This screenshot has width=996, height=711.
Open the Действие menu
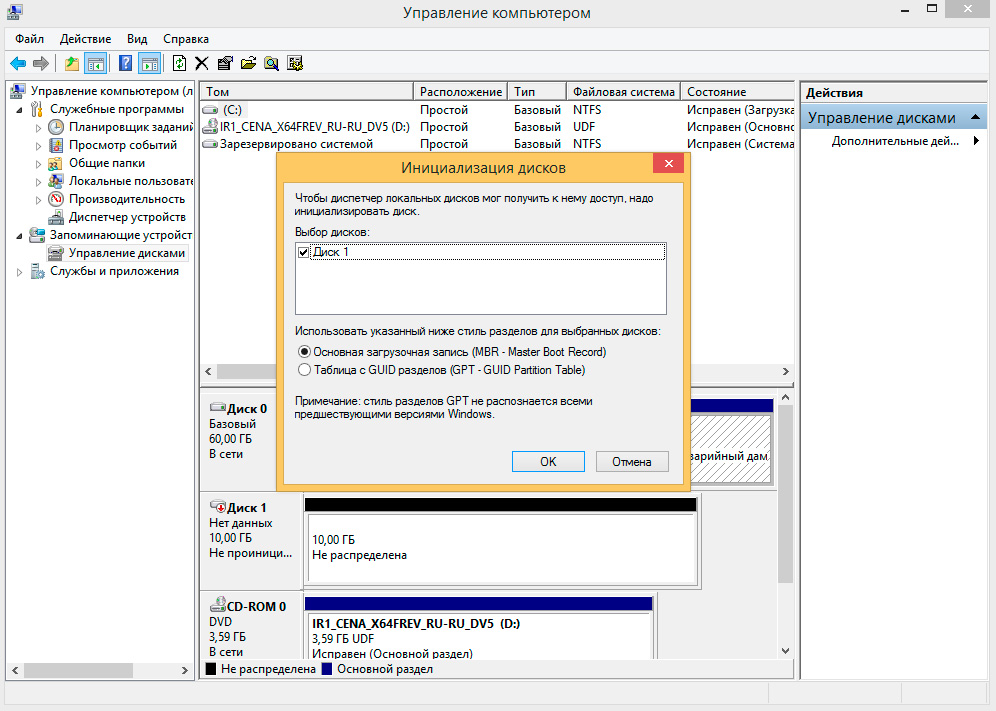tap(85, 39)
